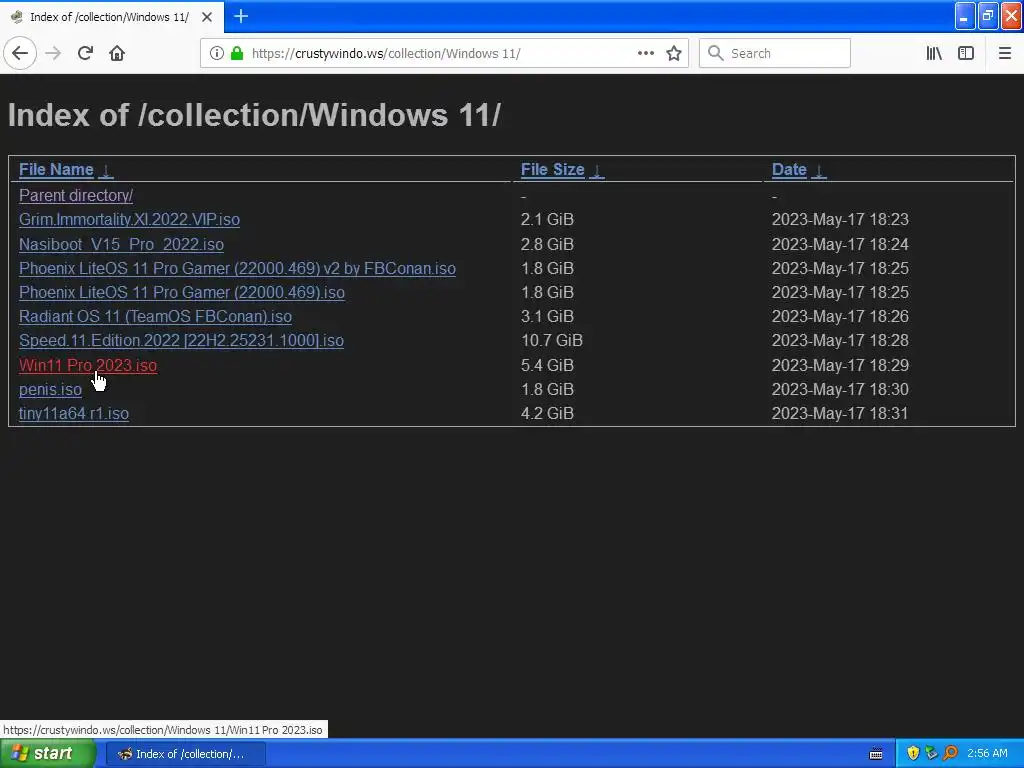Select the 5.4 GiB file size cell
Viewport: 1024px width, 768px height.
click(x=547, y=365)
